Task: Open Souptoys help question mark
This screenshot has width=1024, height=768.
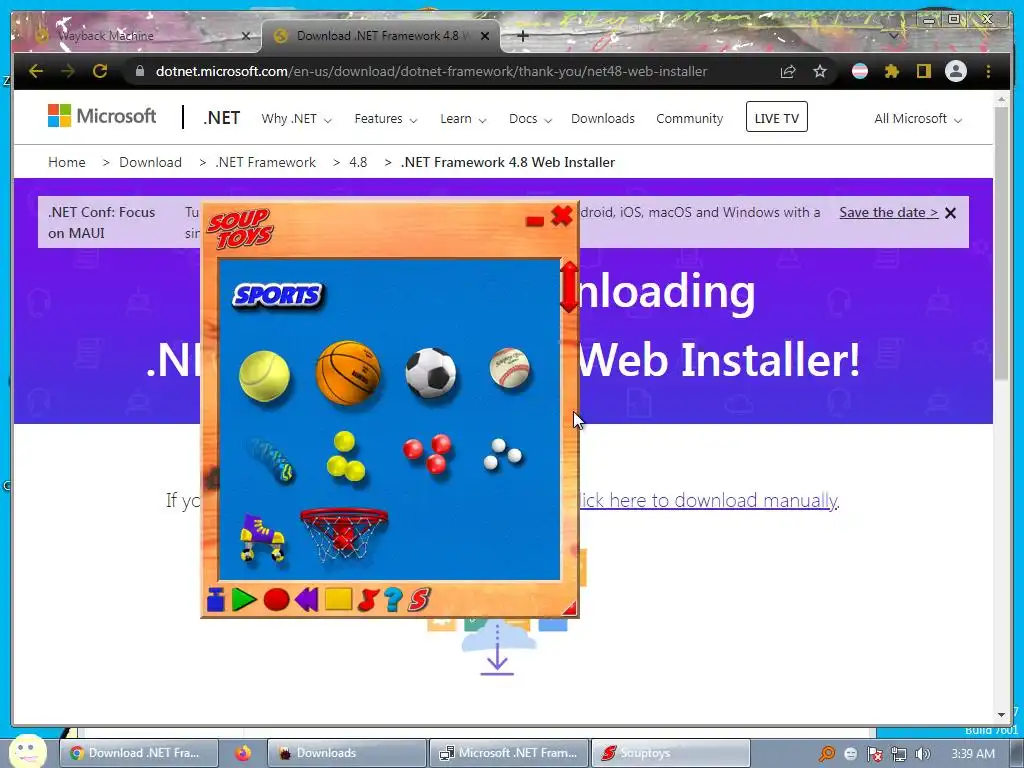Action: point(392,600)
